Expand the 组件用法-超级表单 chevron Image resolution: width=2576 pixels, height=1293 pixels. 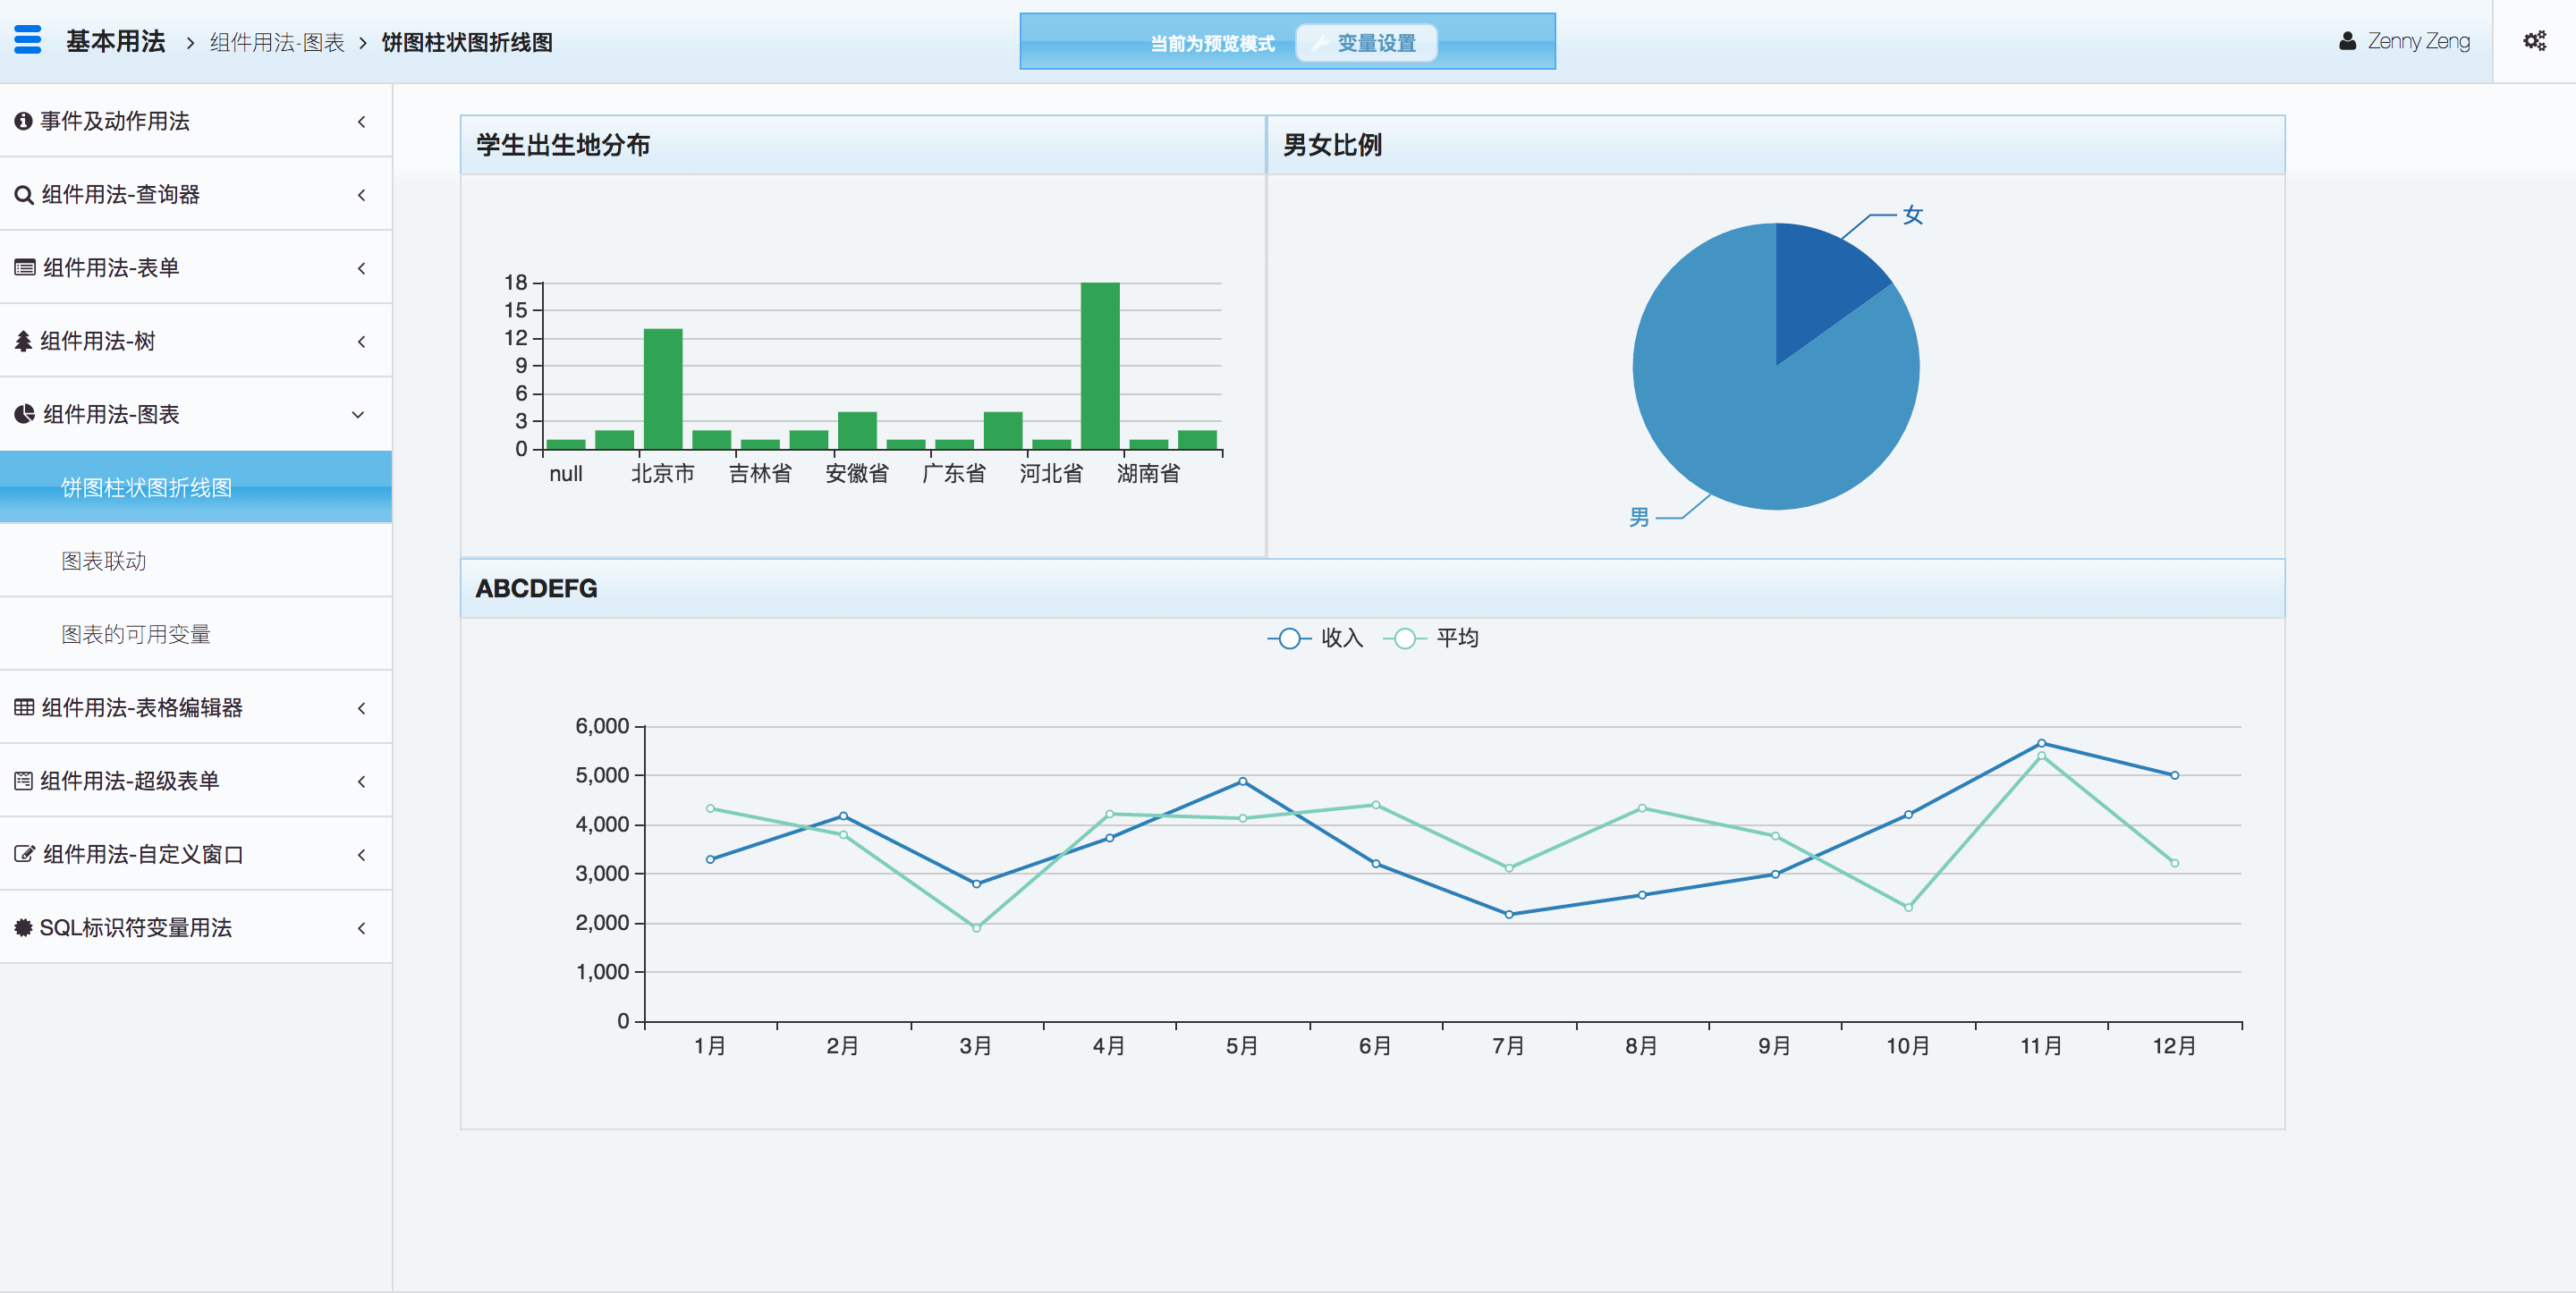[361, 781]
